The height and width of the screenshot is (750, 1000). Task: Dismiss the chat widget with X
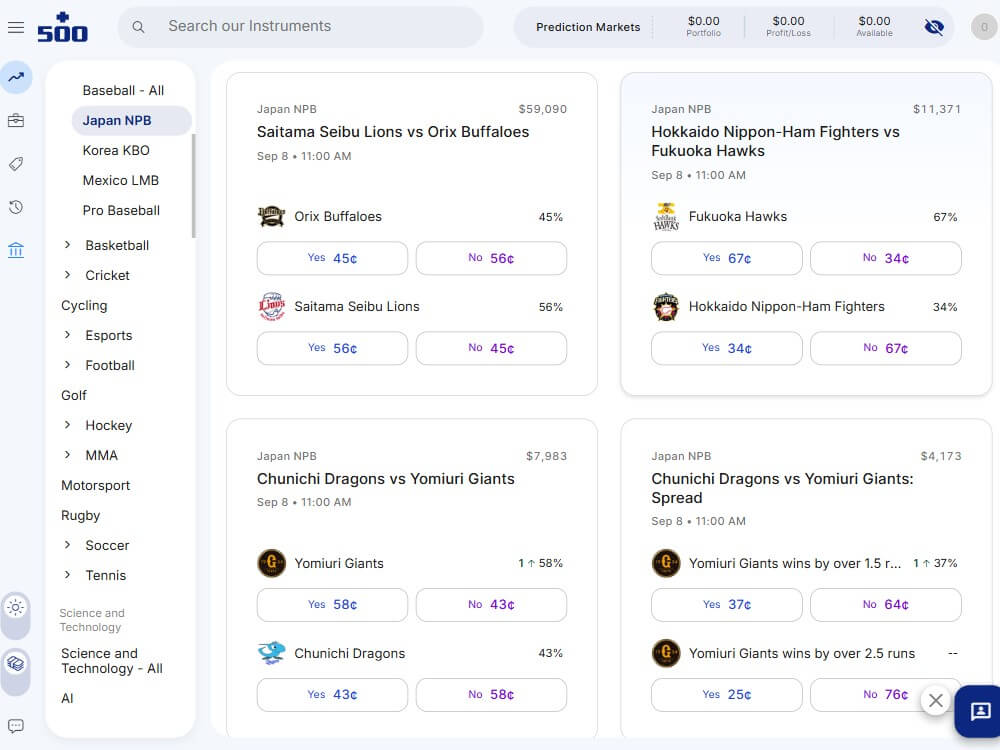click(x=936, y=700)
